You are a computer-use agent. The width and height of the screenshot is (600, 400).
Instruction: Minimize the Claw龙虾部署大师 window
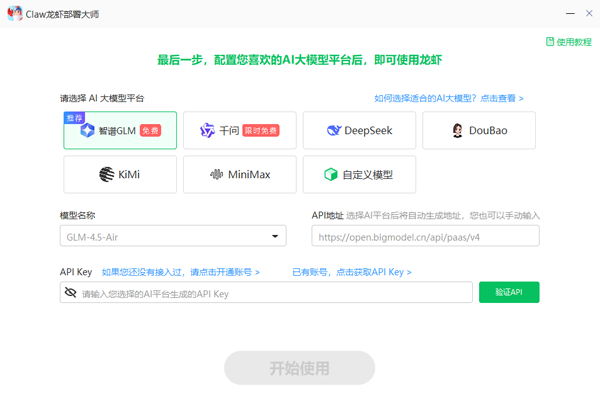pos(543,13)
